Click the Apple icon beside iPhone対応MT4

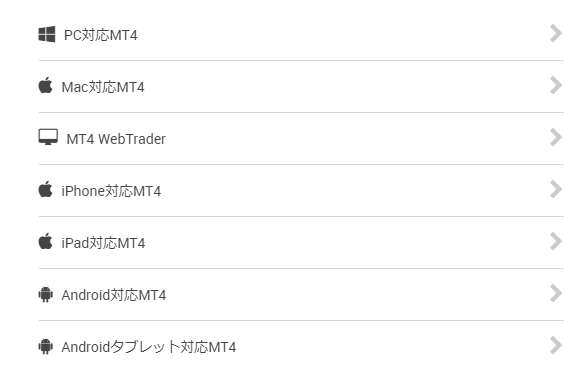point(45,189)
